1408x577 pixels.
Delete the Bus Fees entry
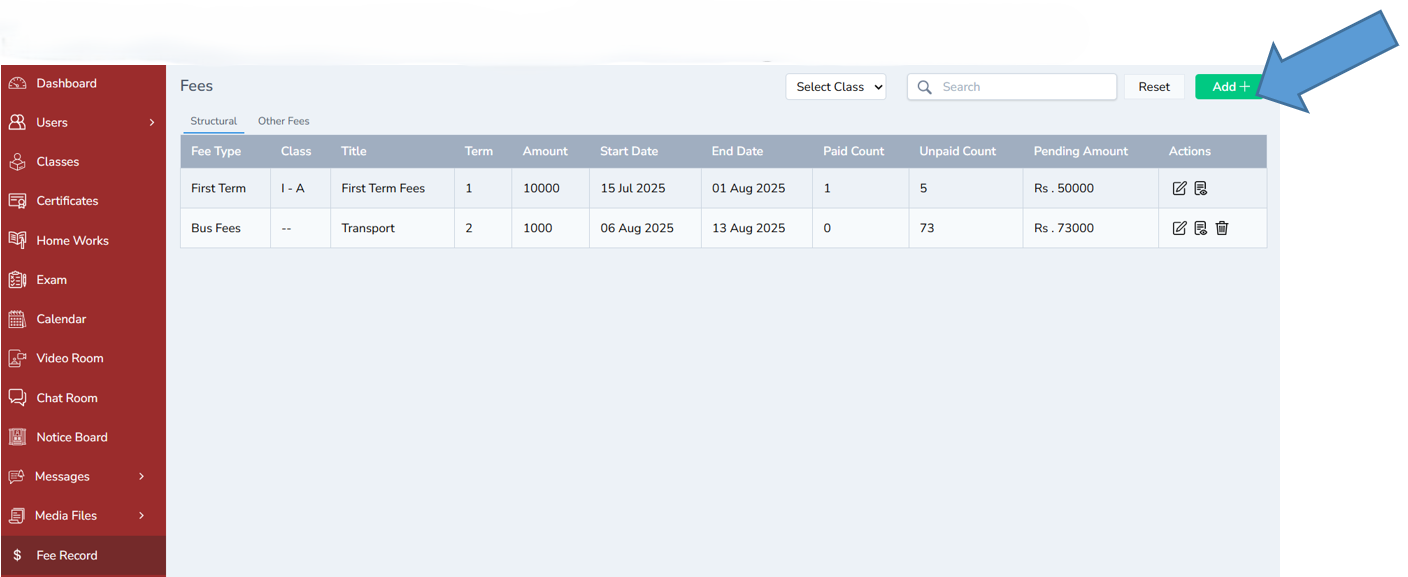point(1221,228)
